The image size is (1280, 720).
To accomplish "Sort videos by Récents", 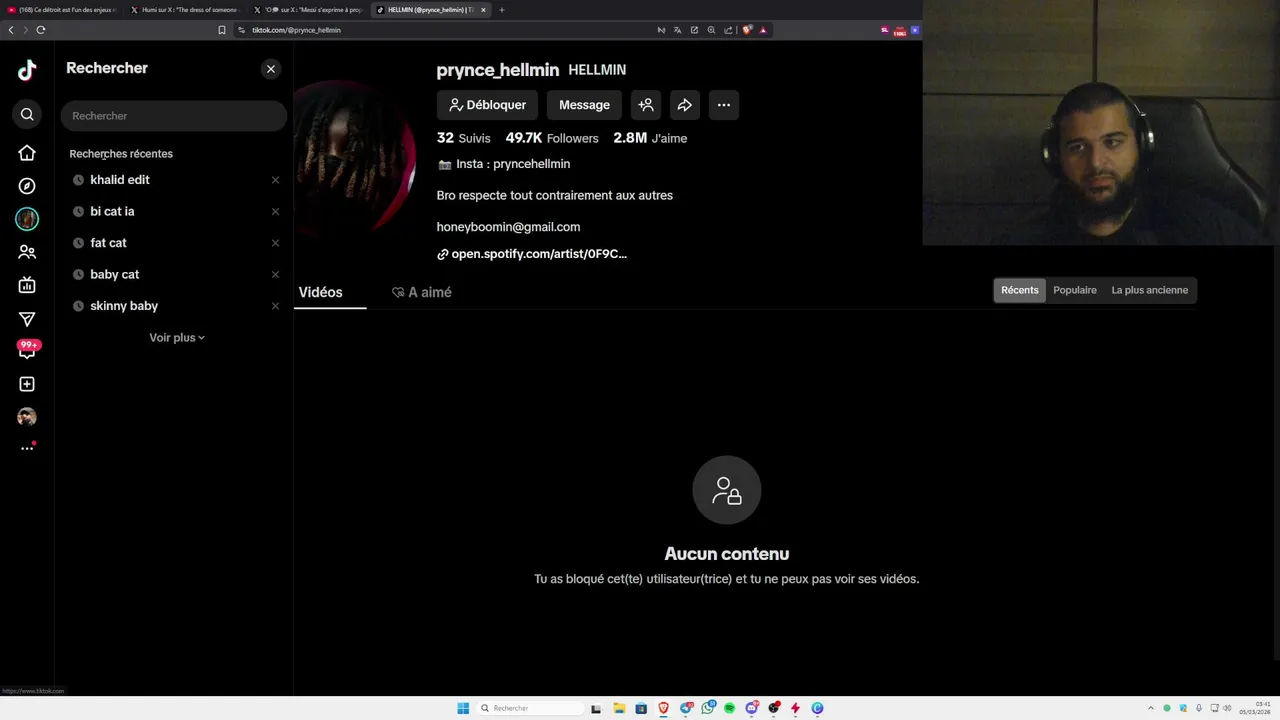I will pyautogui.click(x=1020, y=290).
